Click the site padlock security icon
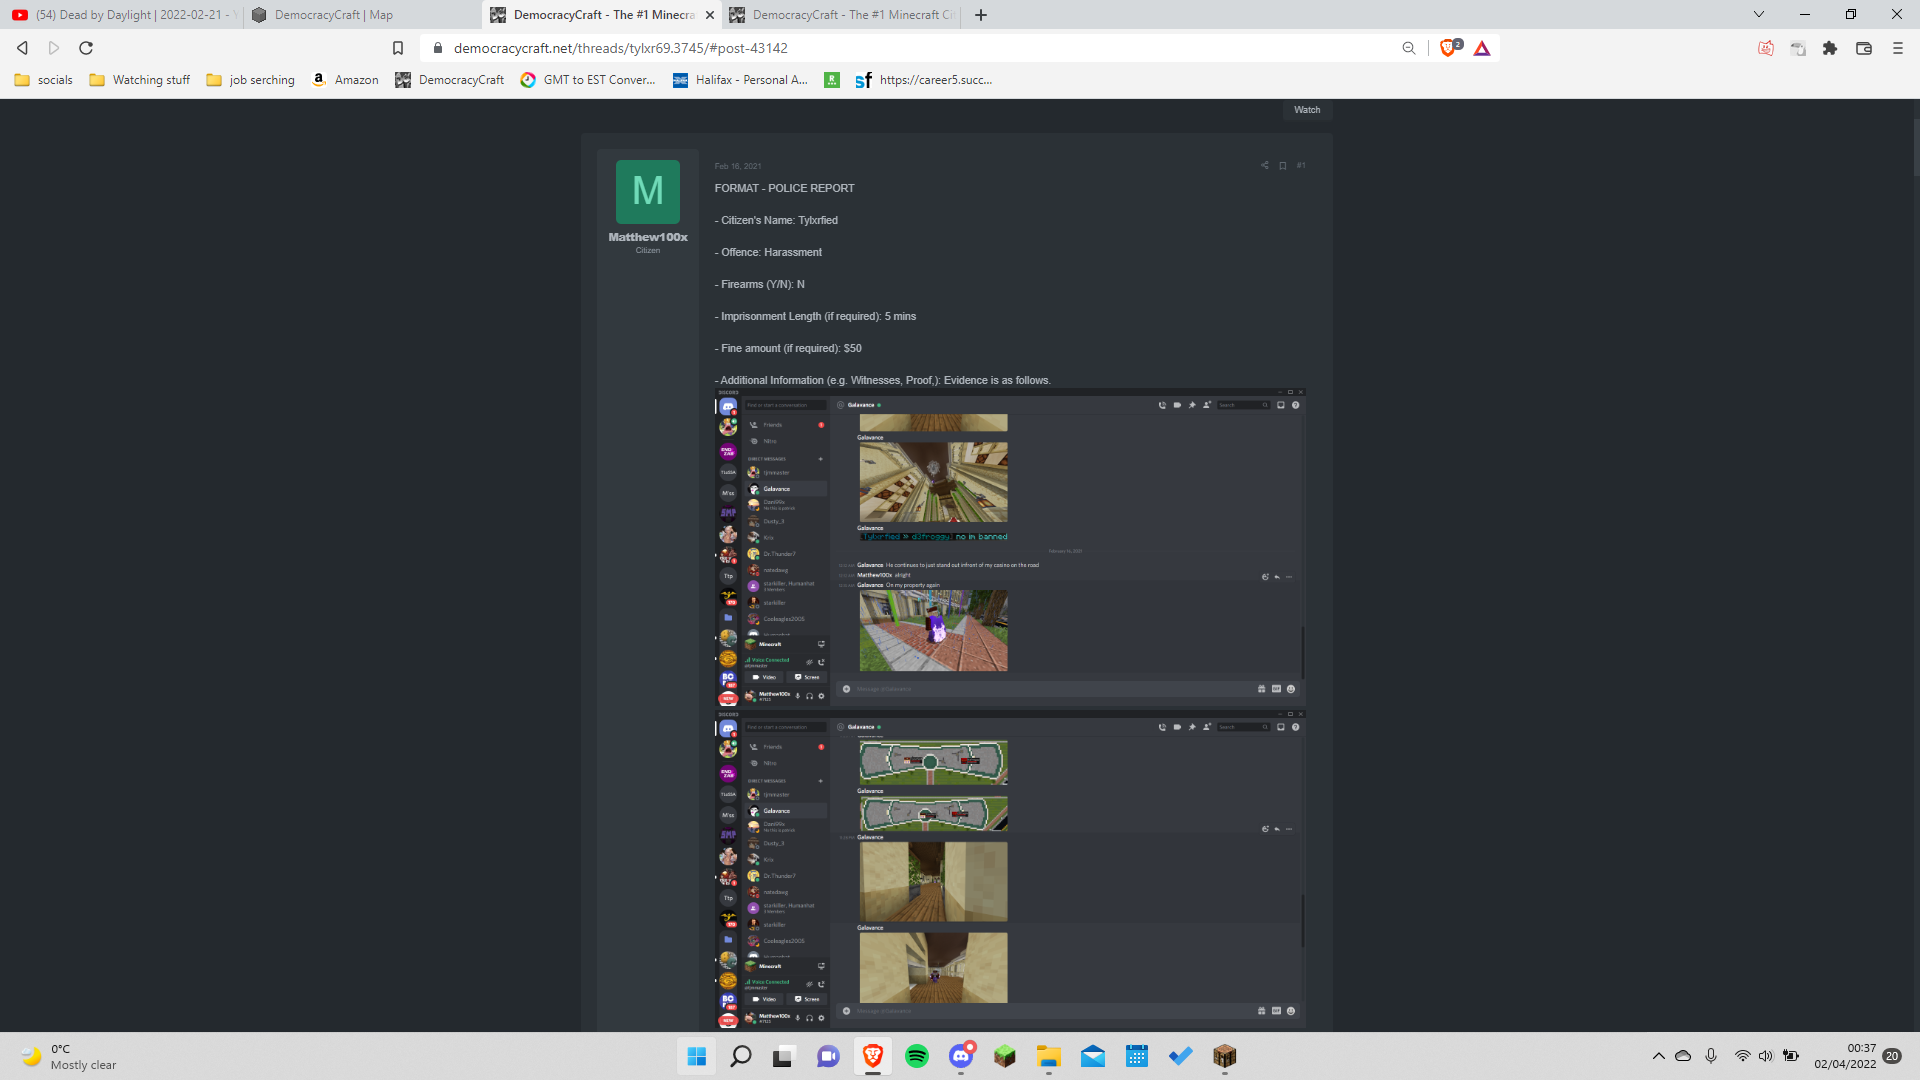The width and height of the screenshot is (1920, 1080). pyautogui.click(x=437, y=48)
